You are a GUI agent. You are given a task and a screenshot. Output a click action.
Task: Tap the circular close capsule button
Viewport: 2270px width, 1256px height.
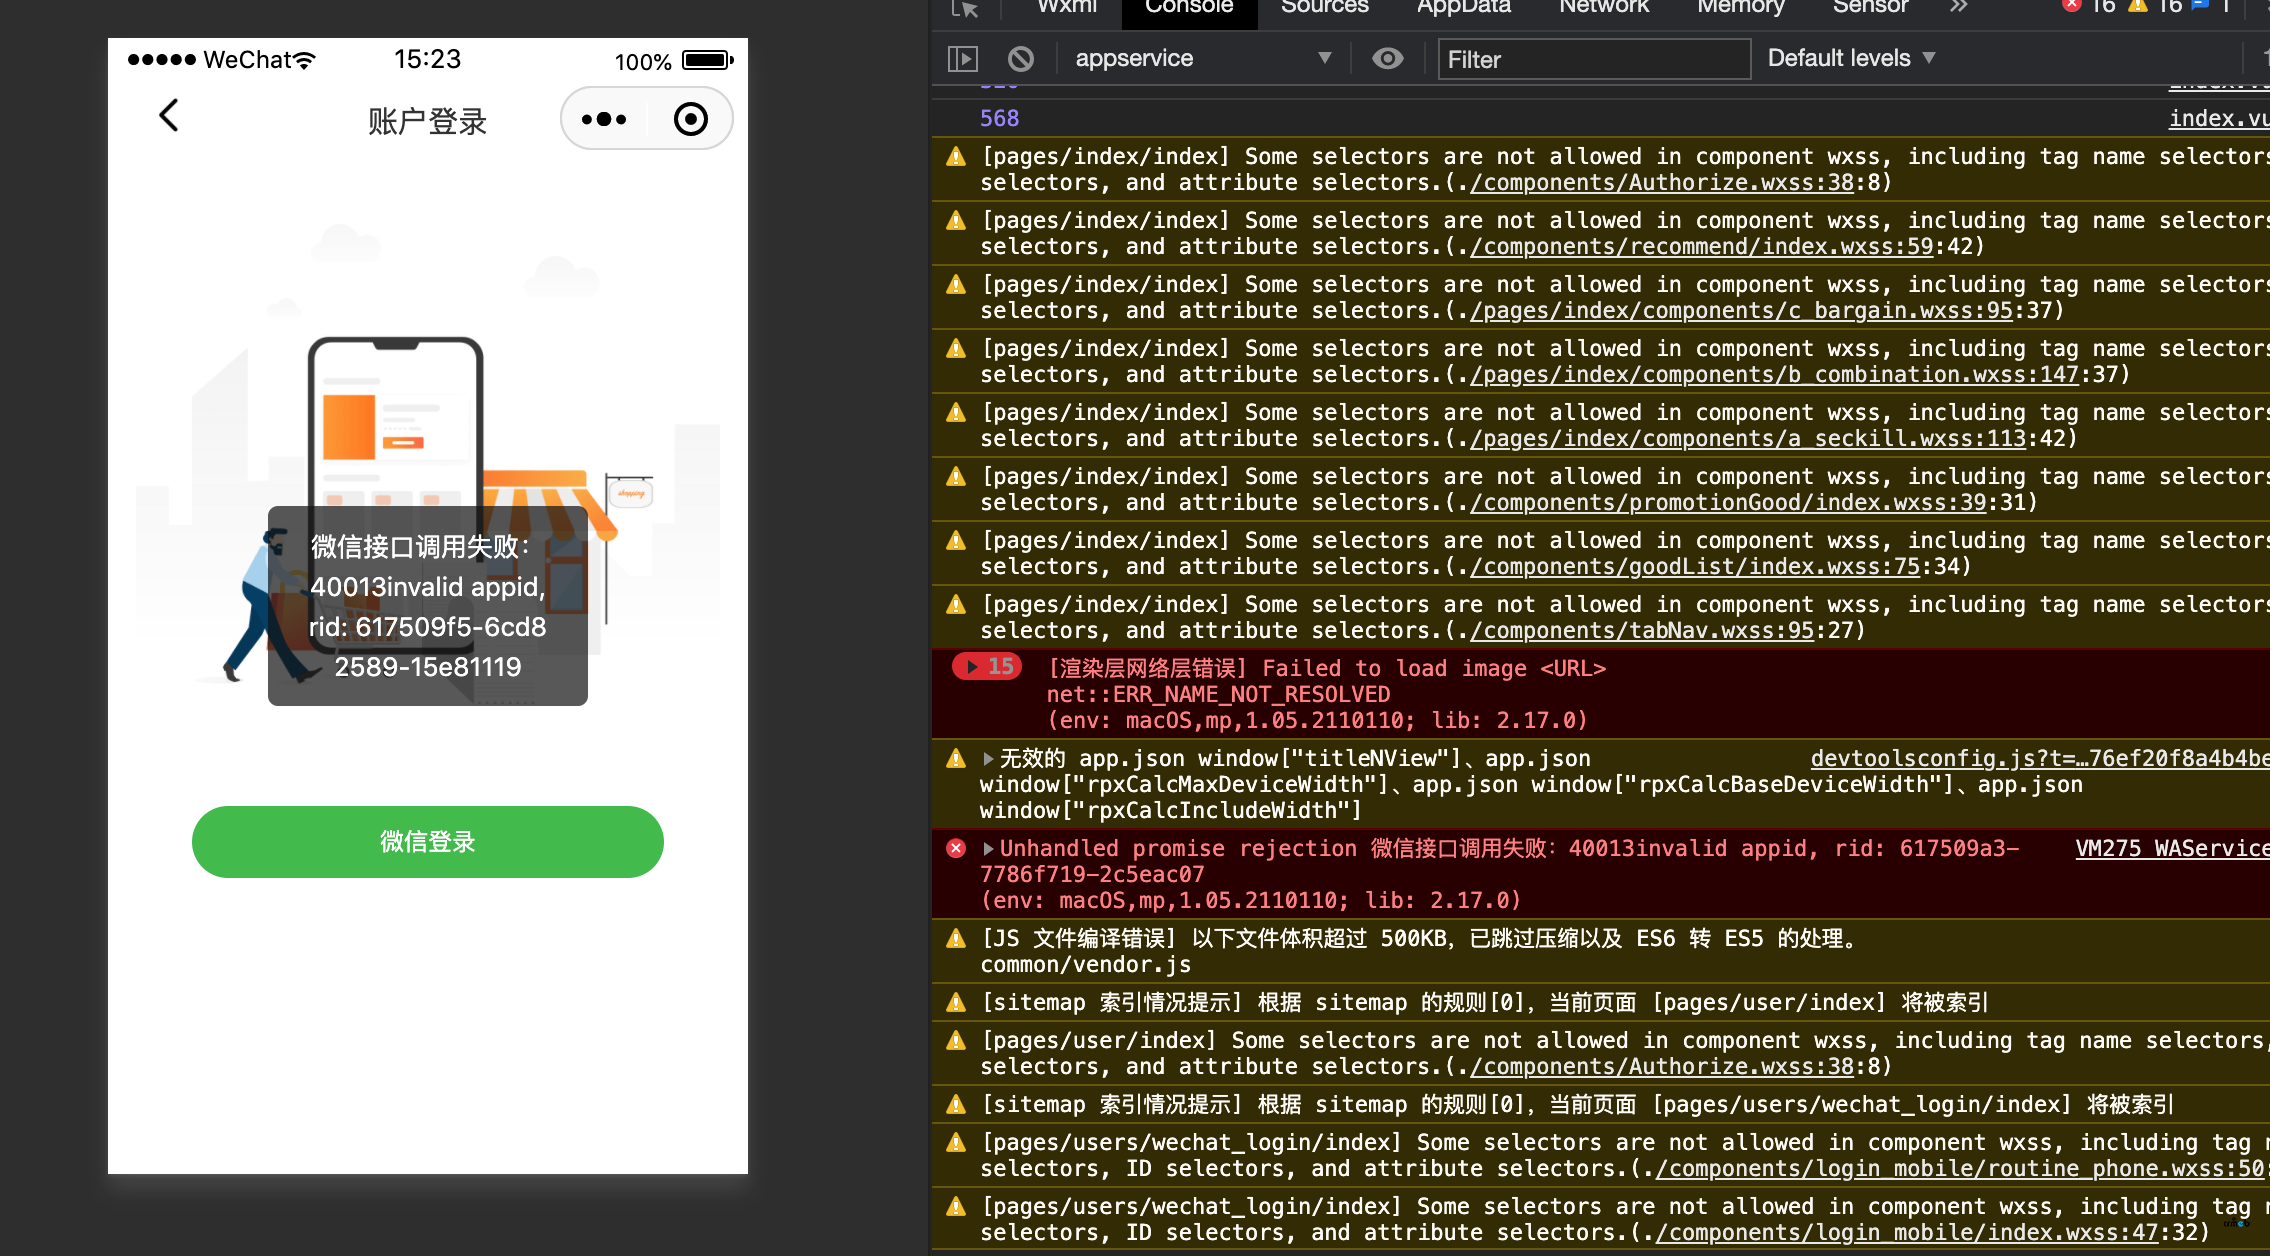tap(690, 119)
